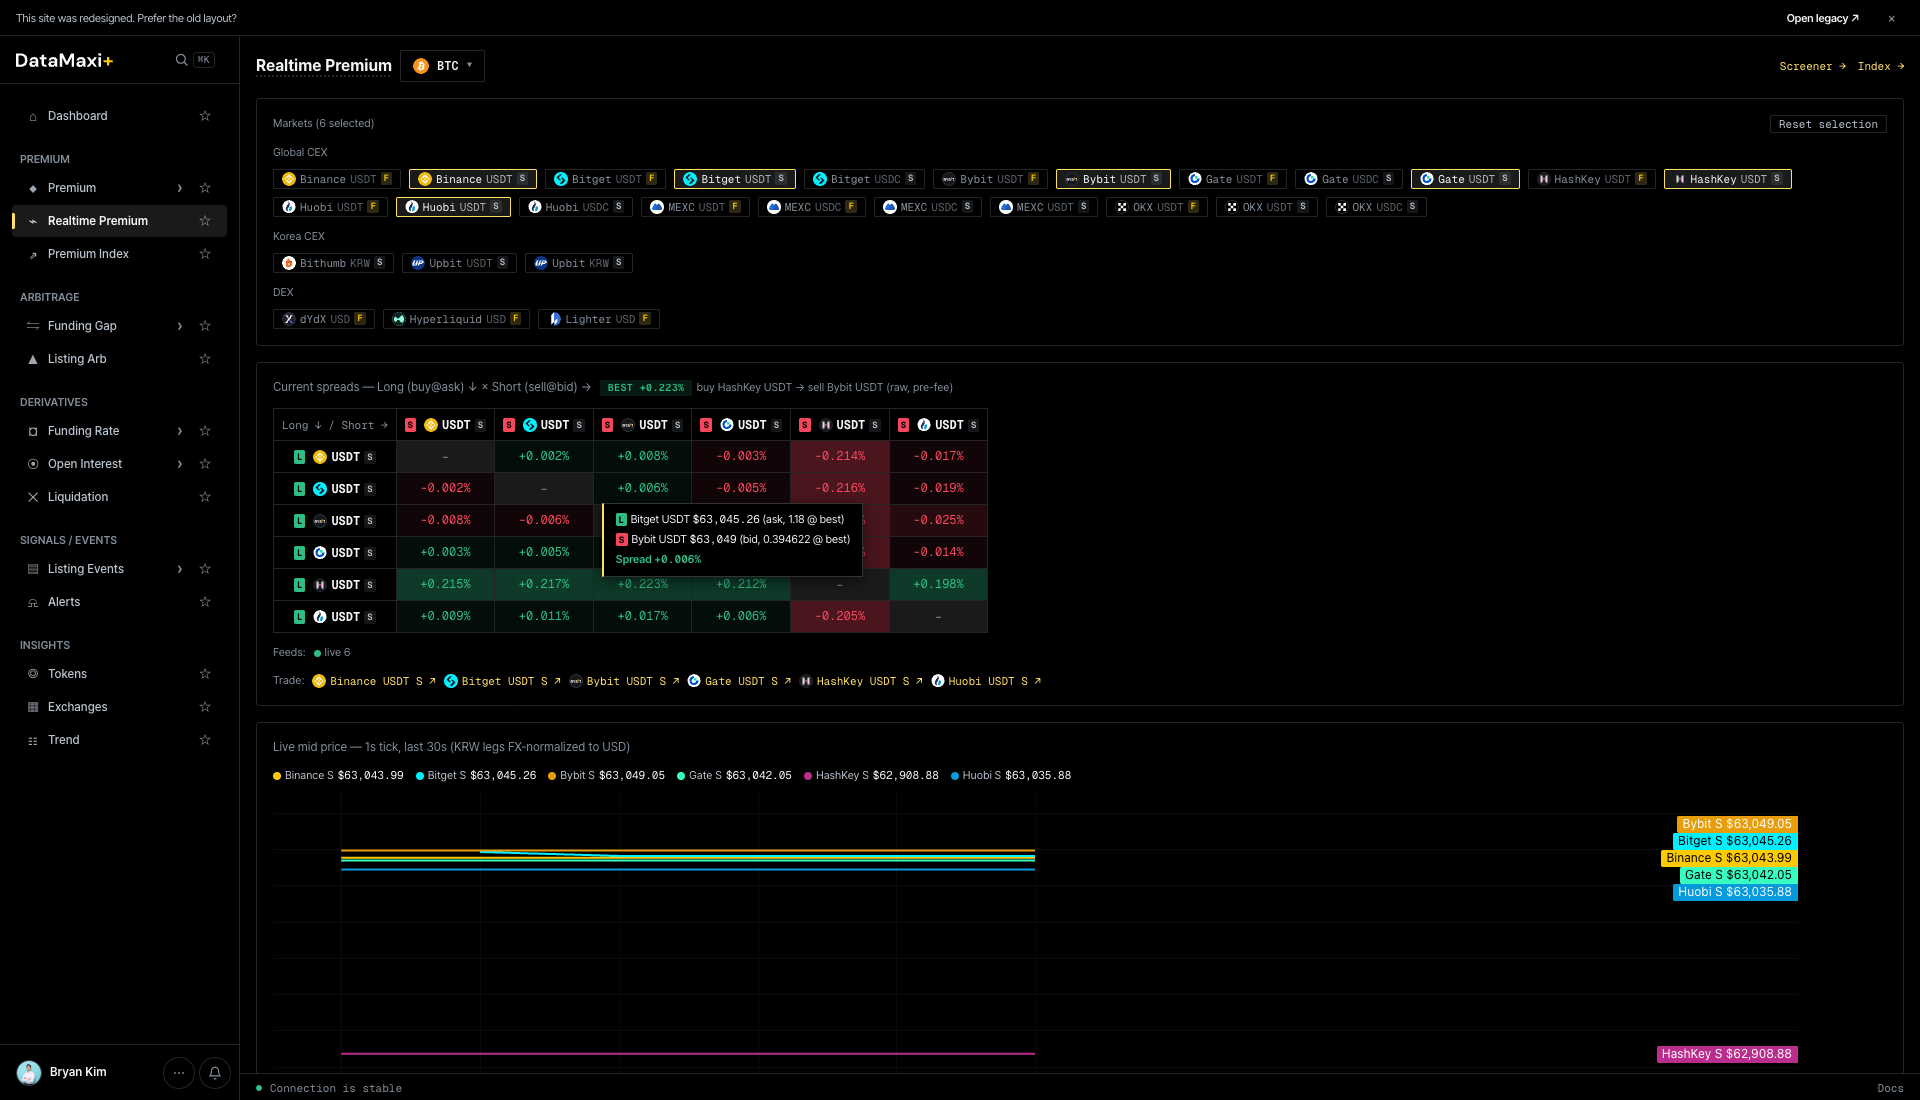Click the Liquidation X icon in sidebar
Viewport: 1920px width, 1100px height.
[33, 497]
